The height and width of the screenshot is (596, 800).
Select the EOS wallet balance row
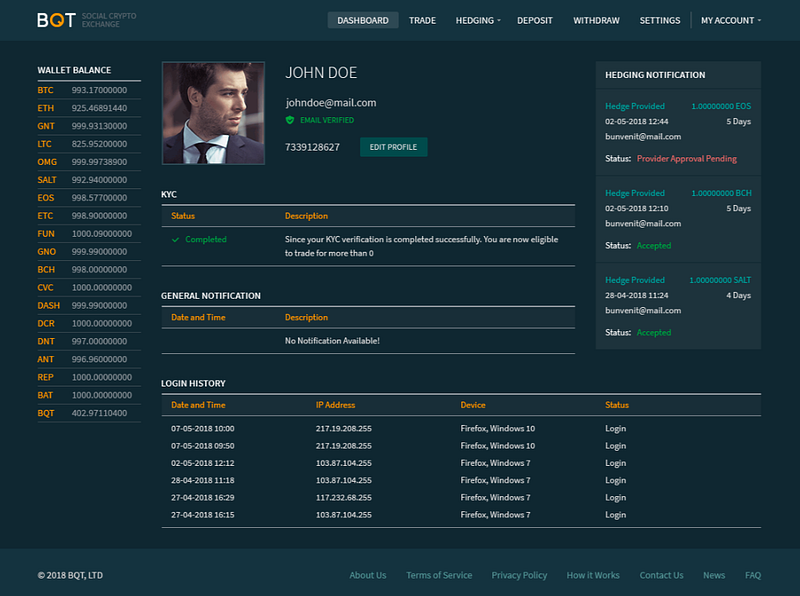(x=89, y=197)
